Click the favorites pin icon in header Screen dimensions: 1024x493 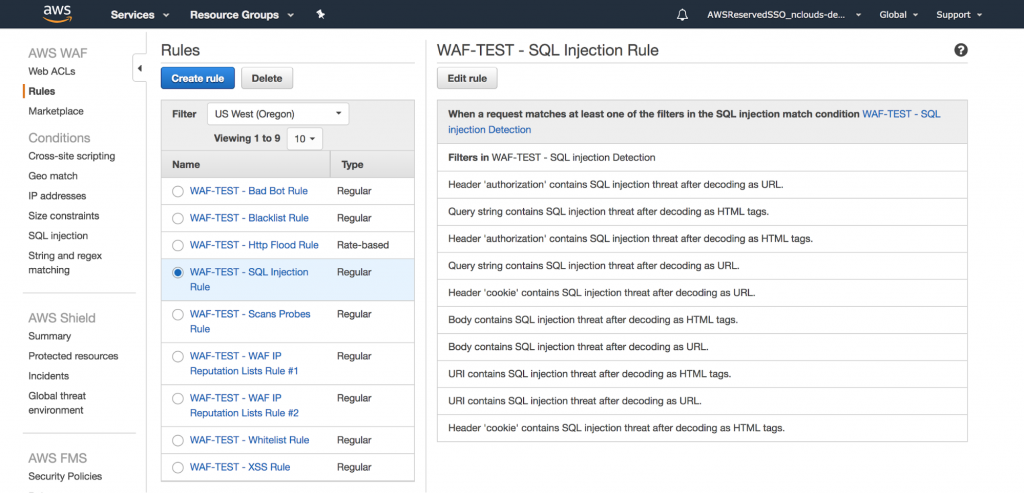pyautogui.click(x=320, y=15)
